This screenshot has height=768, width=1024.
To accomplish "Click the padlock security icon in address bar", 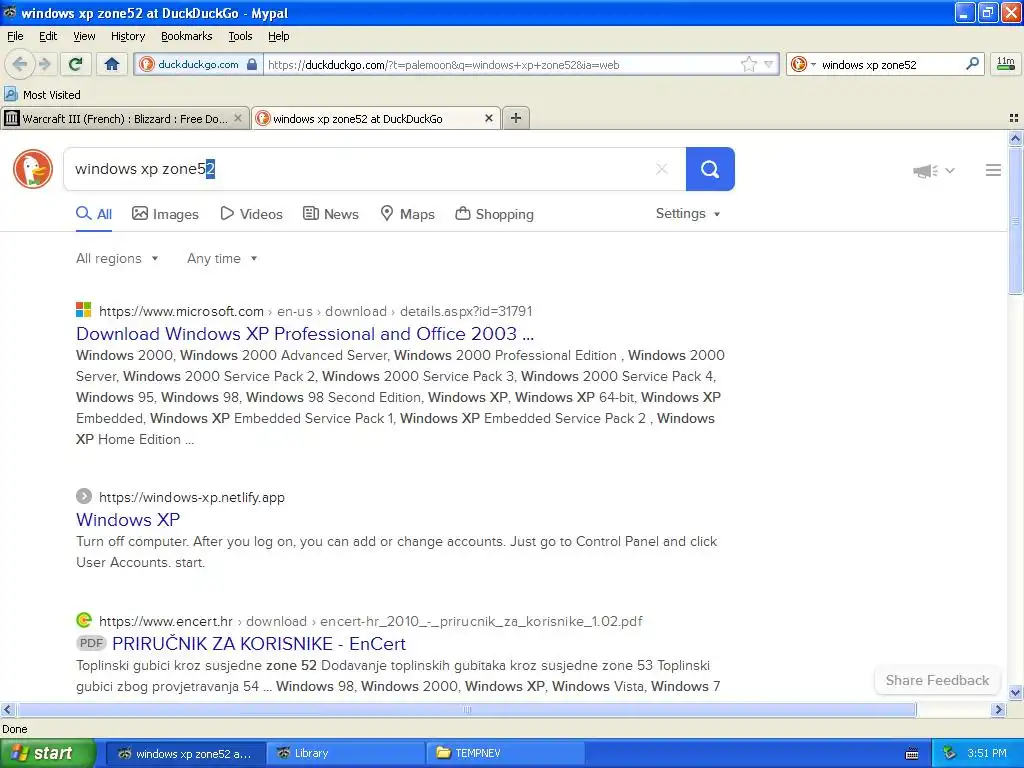I will (252, 64).
